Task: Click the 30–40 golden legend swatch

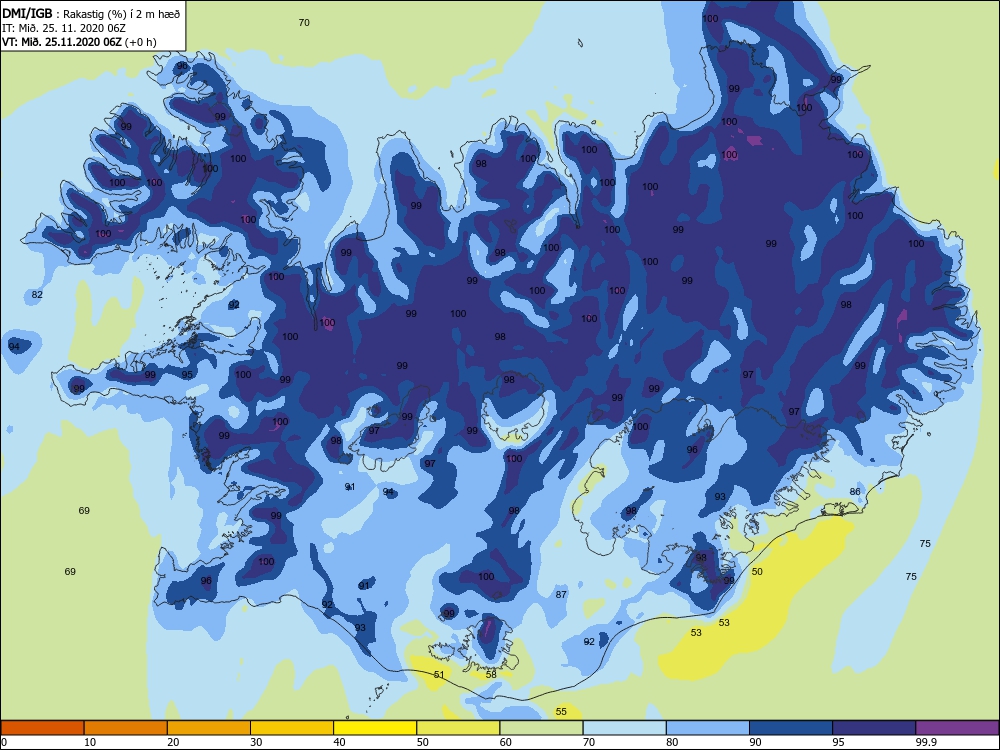Action: (292, 728)
